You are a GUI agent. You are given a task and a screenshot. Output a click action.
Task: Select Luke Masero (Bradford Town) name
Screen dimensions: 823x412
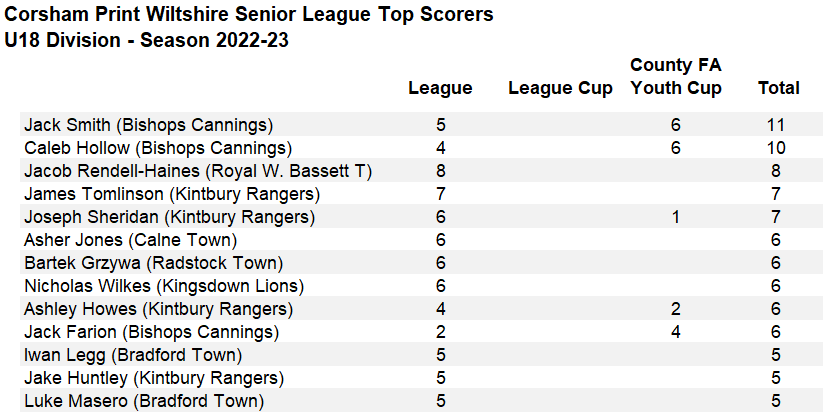[144, 401]
